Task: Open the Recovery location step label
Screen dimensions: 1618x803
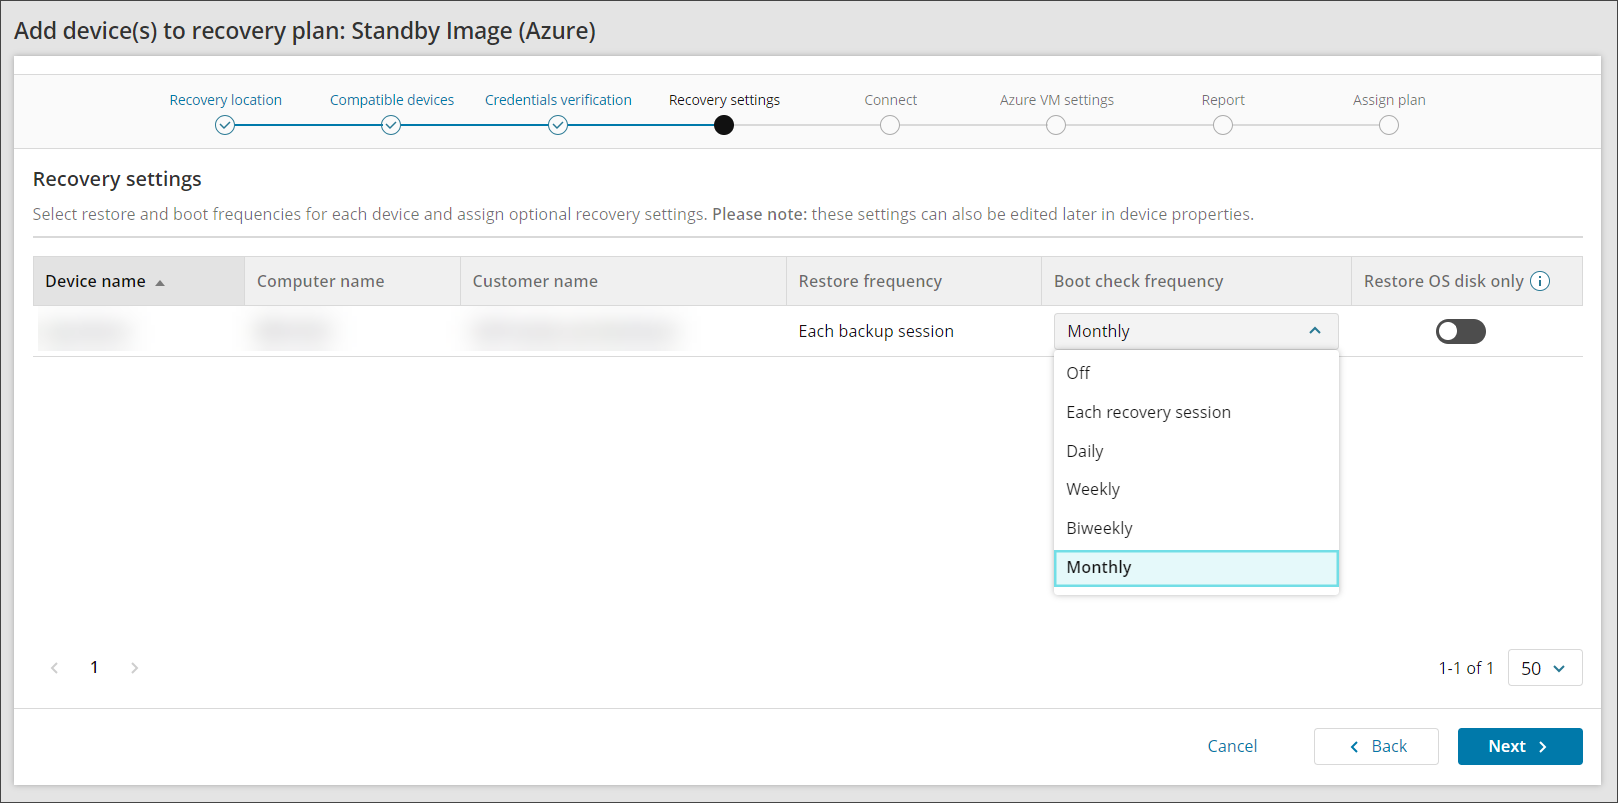Action: click(226, 100)
